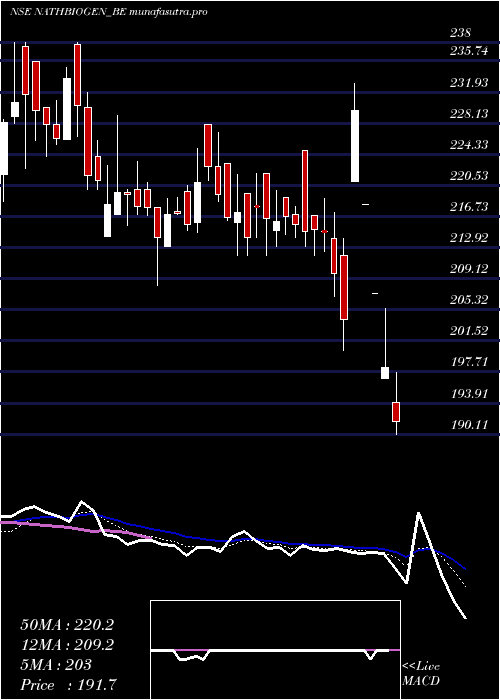The height and width of the screenshot is (700, 500).
Task: Click the small white candle near 197.71
Action: (x=385, y=373)
